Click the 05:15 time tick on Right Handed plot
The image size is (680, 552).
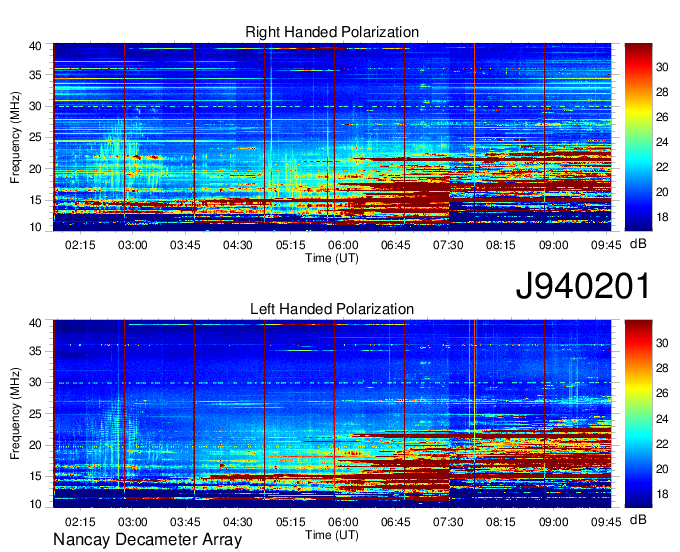[291, 245]
